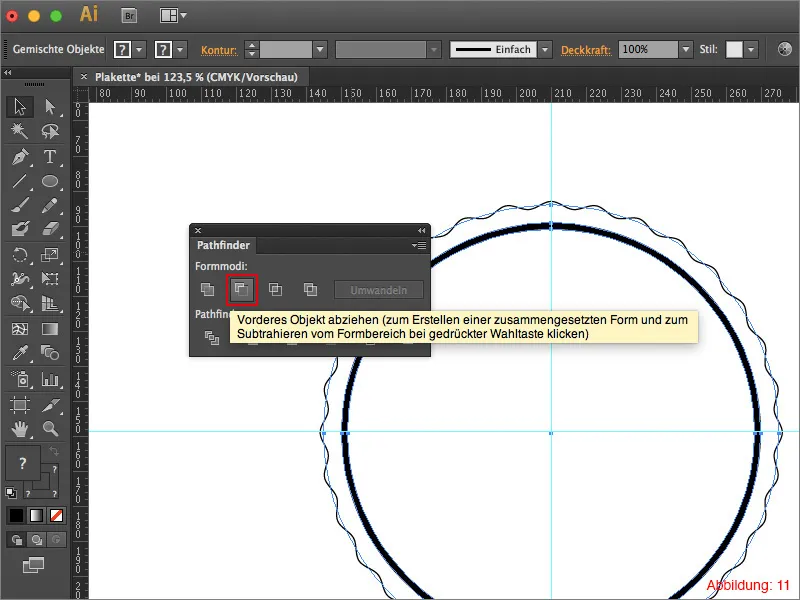Select the Pencil tool
This screenshot has height=600, width=800.
click(49, 205)
